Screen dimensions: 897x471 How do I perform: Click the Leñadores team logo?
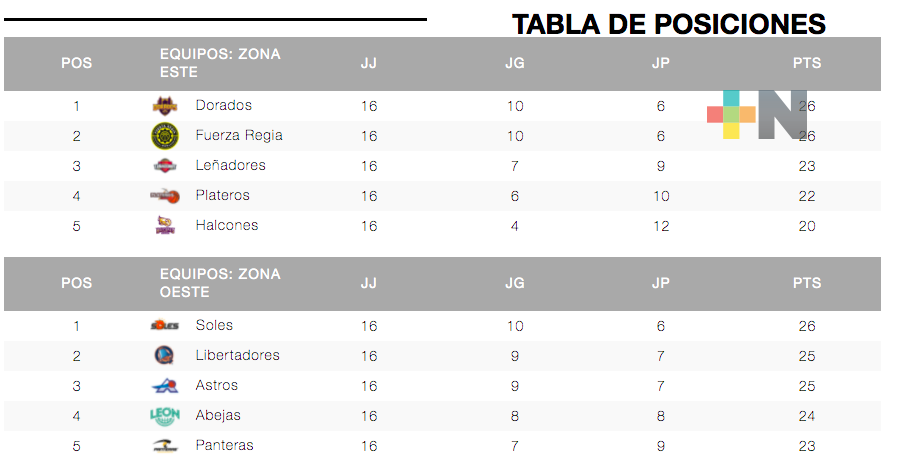(164, 166)
